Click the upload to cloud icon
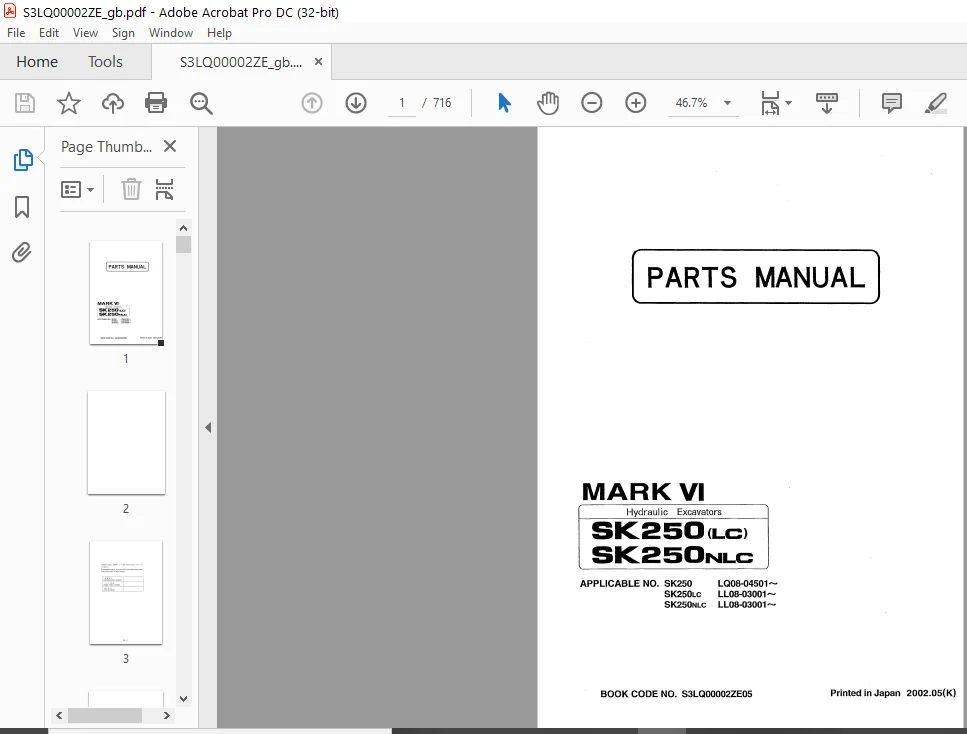The height and width of the screenshot is (734, 967). tap(113, 103)
